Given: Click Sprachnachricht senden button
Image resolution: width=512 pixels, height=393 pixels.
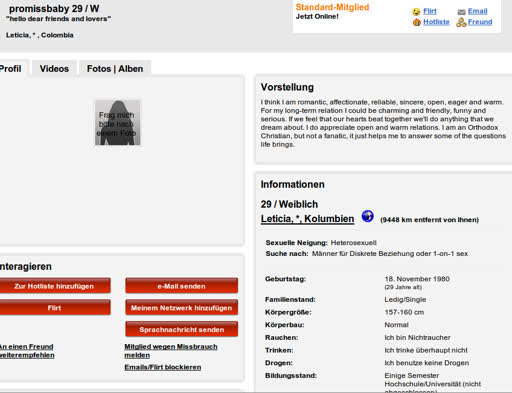Looking at the screenshot, I should coord(182,329).
